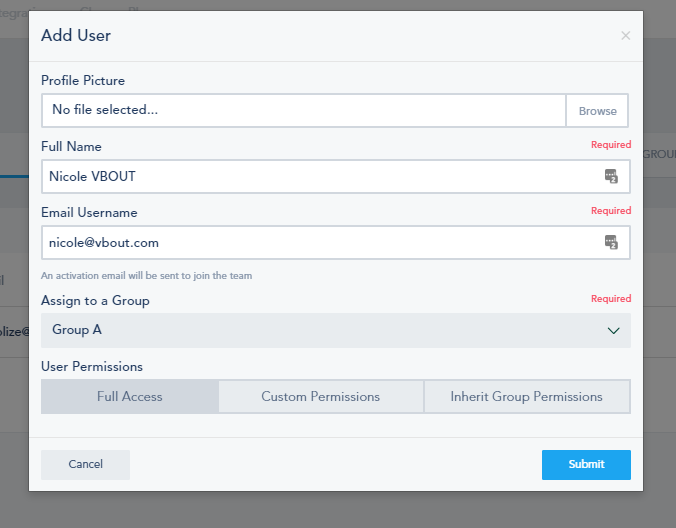This screenshot has width=676, height=528.
Task: Click the Assign to a Group label
Action: 95,300
